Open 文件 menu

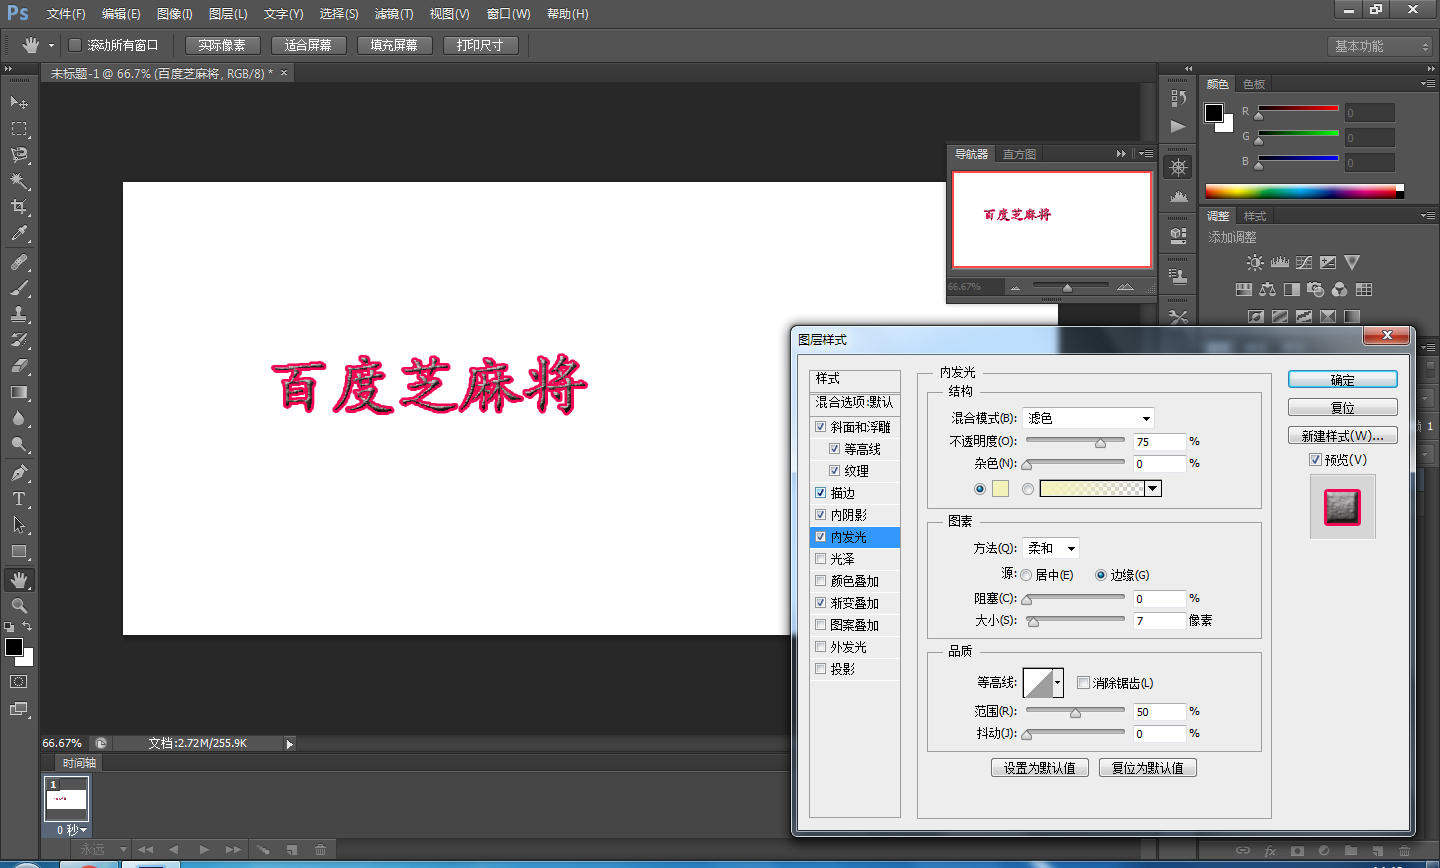coord(66,14)
